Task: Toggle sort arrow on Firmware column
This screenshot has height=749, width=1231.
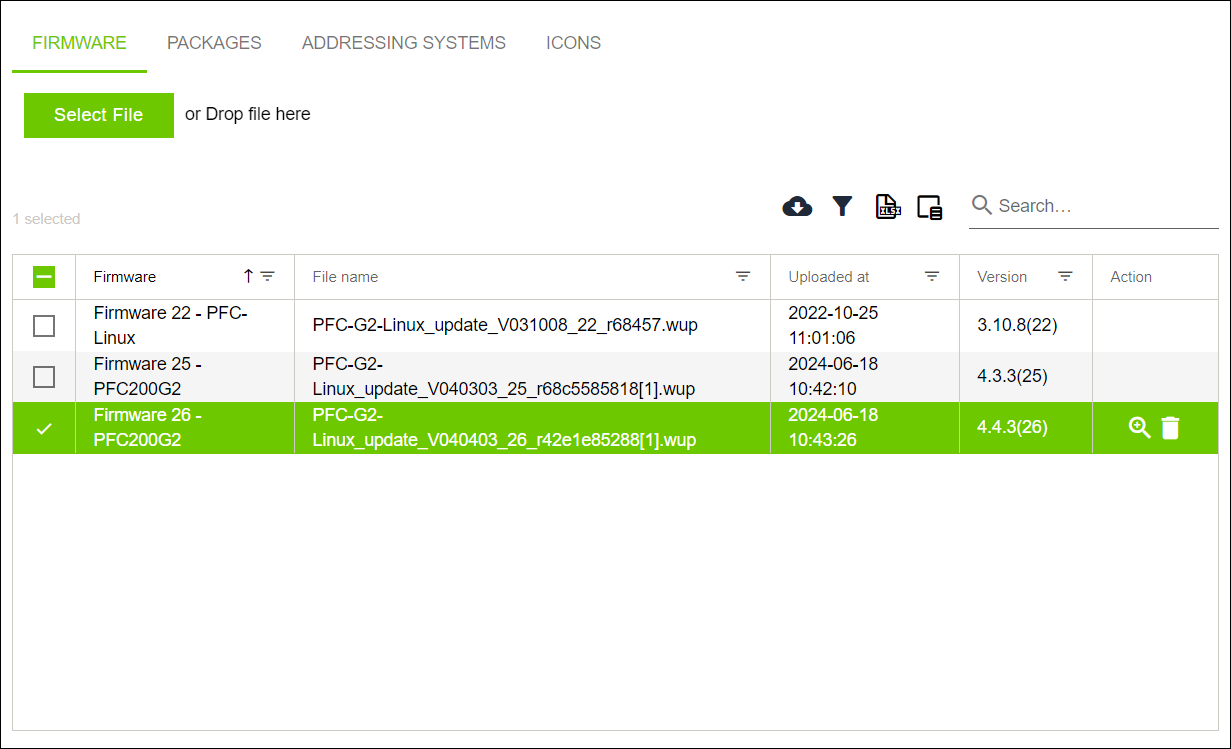Action: [x=248, y=276]
